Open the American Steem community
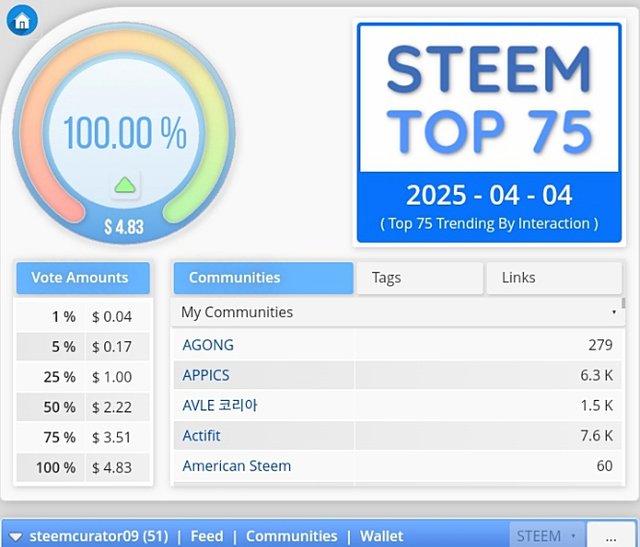Viewport: 640px width, 547px height. (x=237, y=466)
